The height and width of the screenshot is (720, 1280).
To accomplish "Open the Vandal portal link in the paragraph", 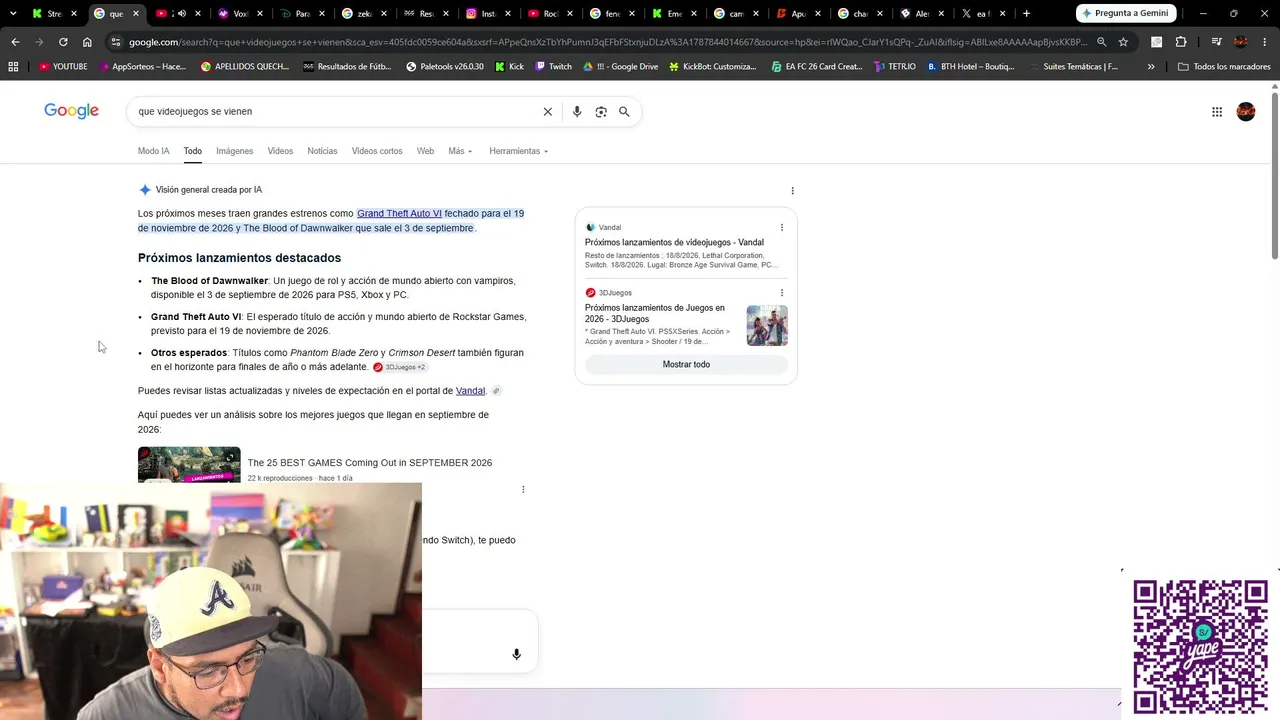I will [470, 391].
